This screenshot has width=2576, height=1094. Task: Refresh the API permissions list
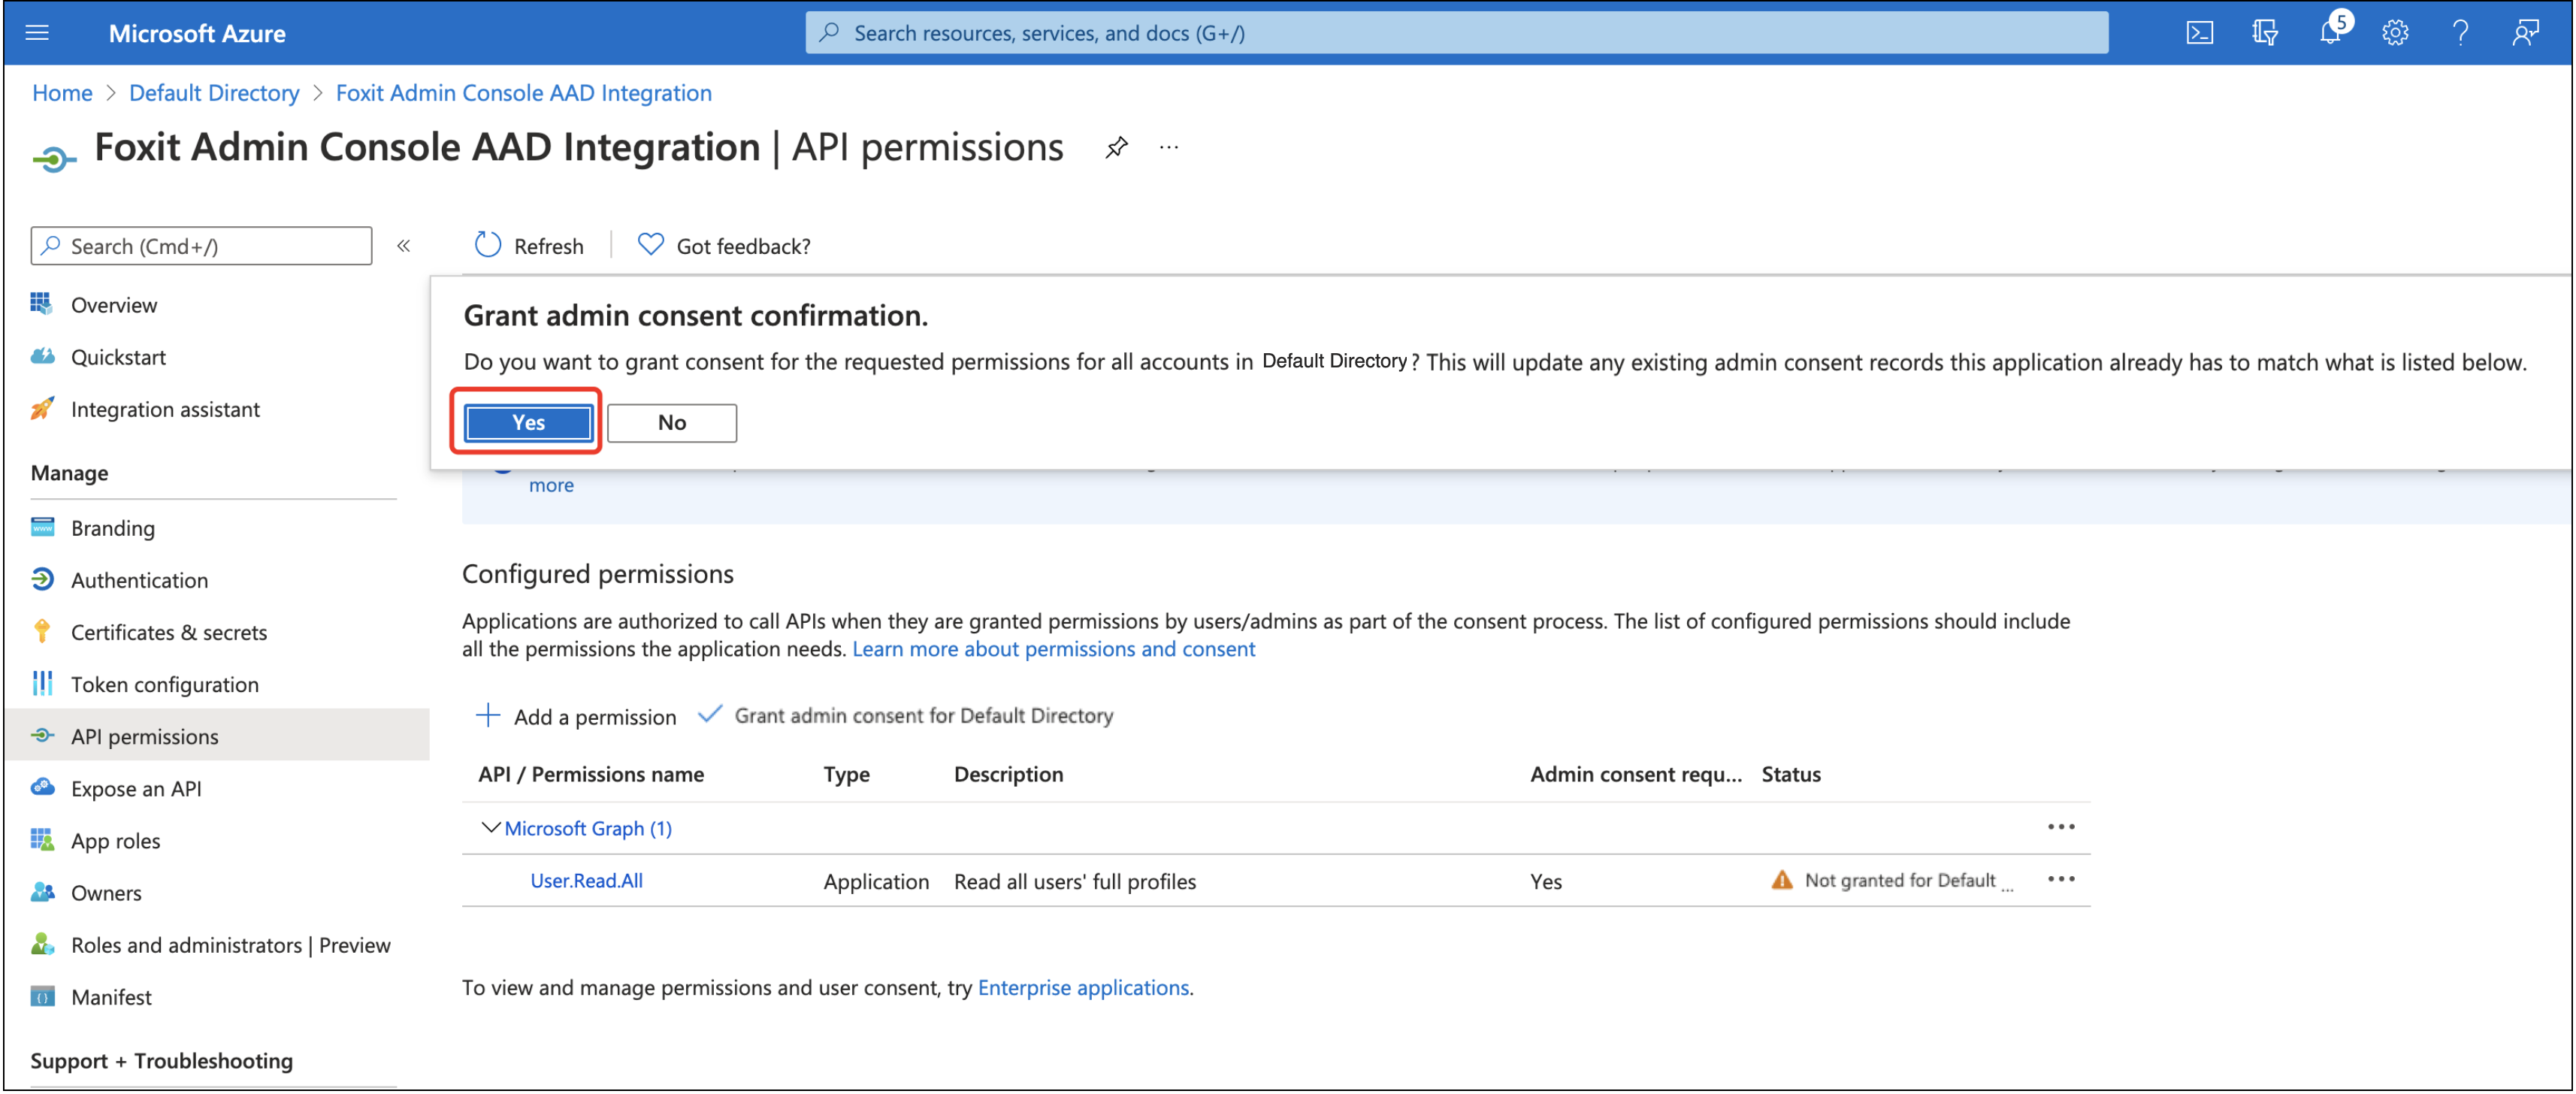tap(528, 245)
